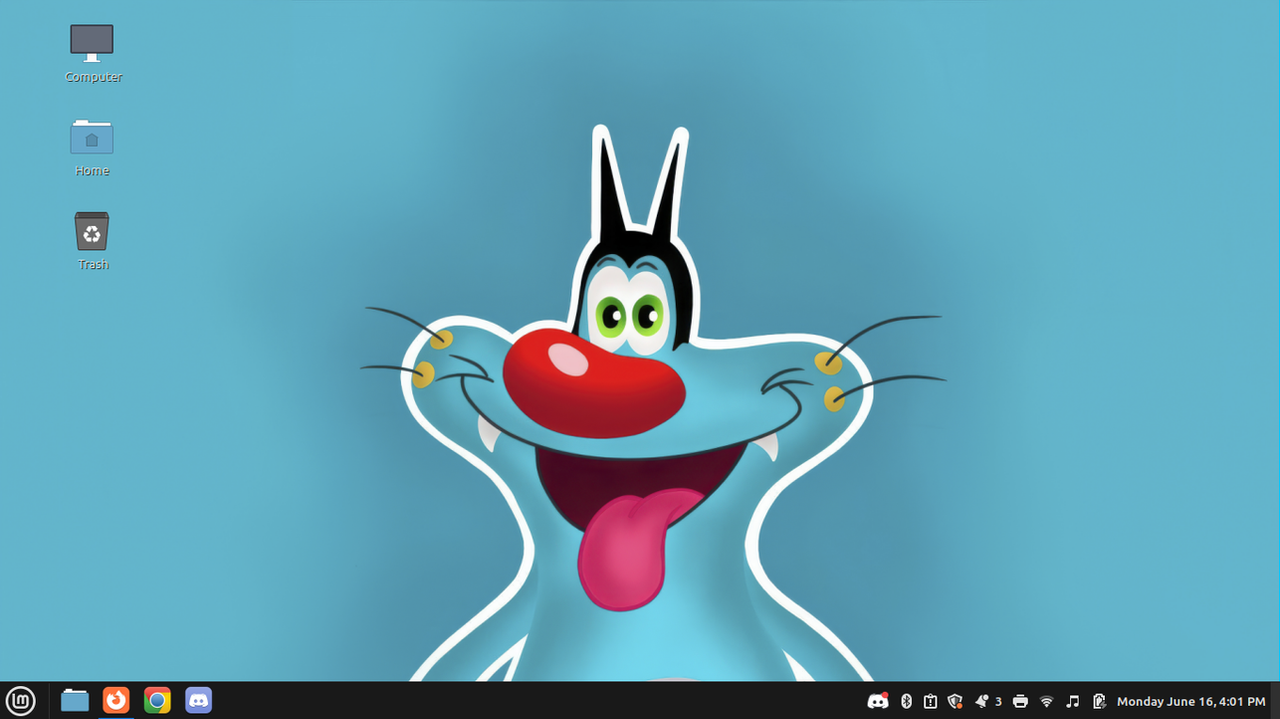1280x719 pixels.
Task: Launch Firefox from the panel
Action: [116, 700]
